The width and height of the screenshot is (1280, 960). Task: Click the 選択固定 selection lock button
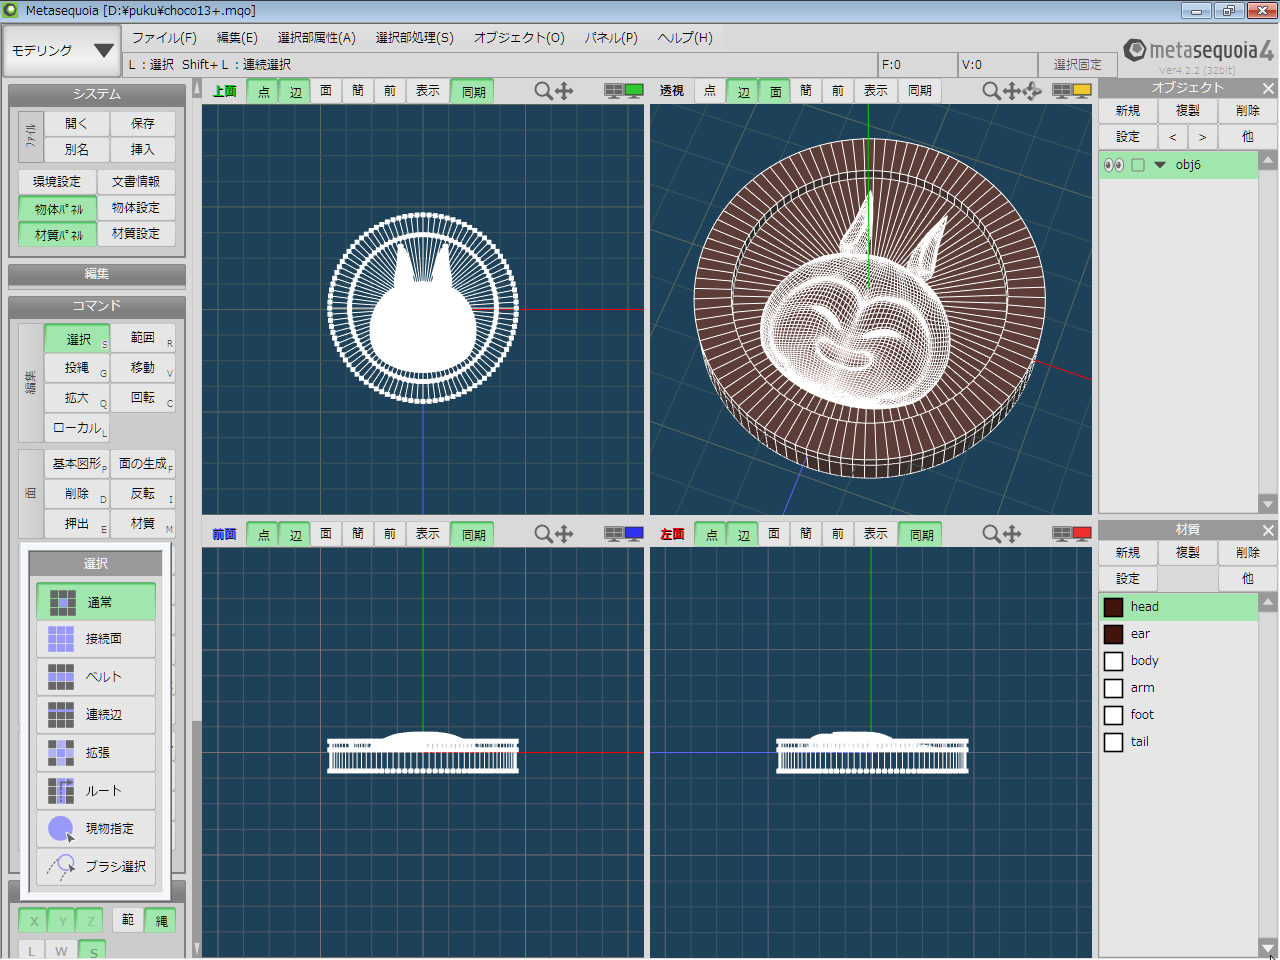click(1077, 64)
